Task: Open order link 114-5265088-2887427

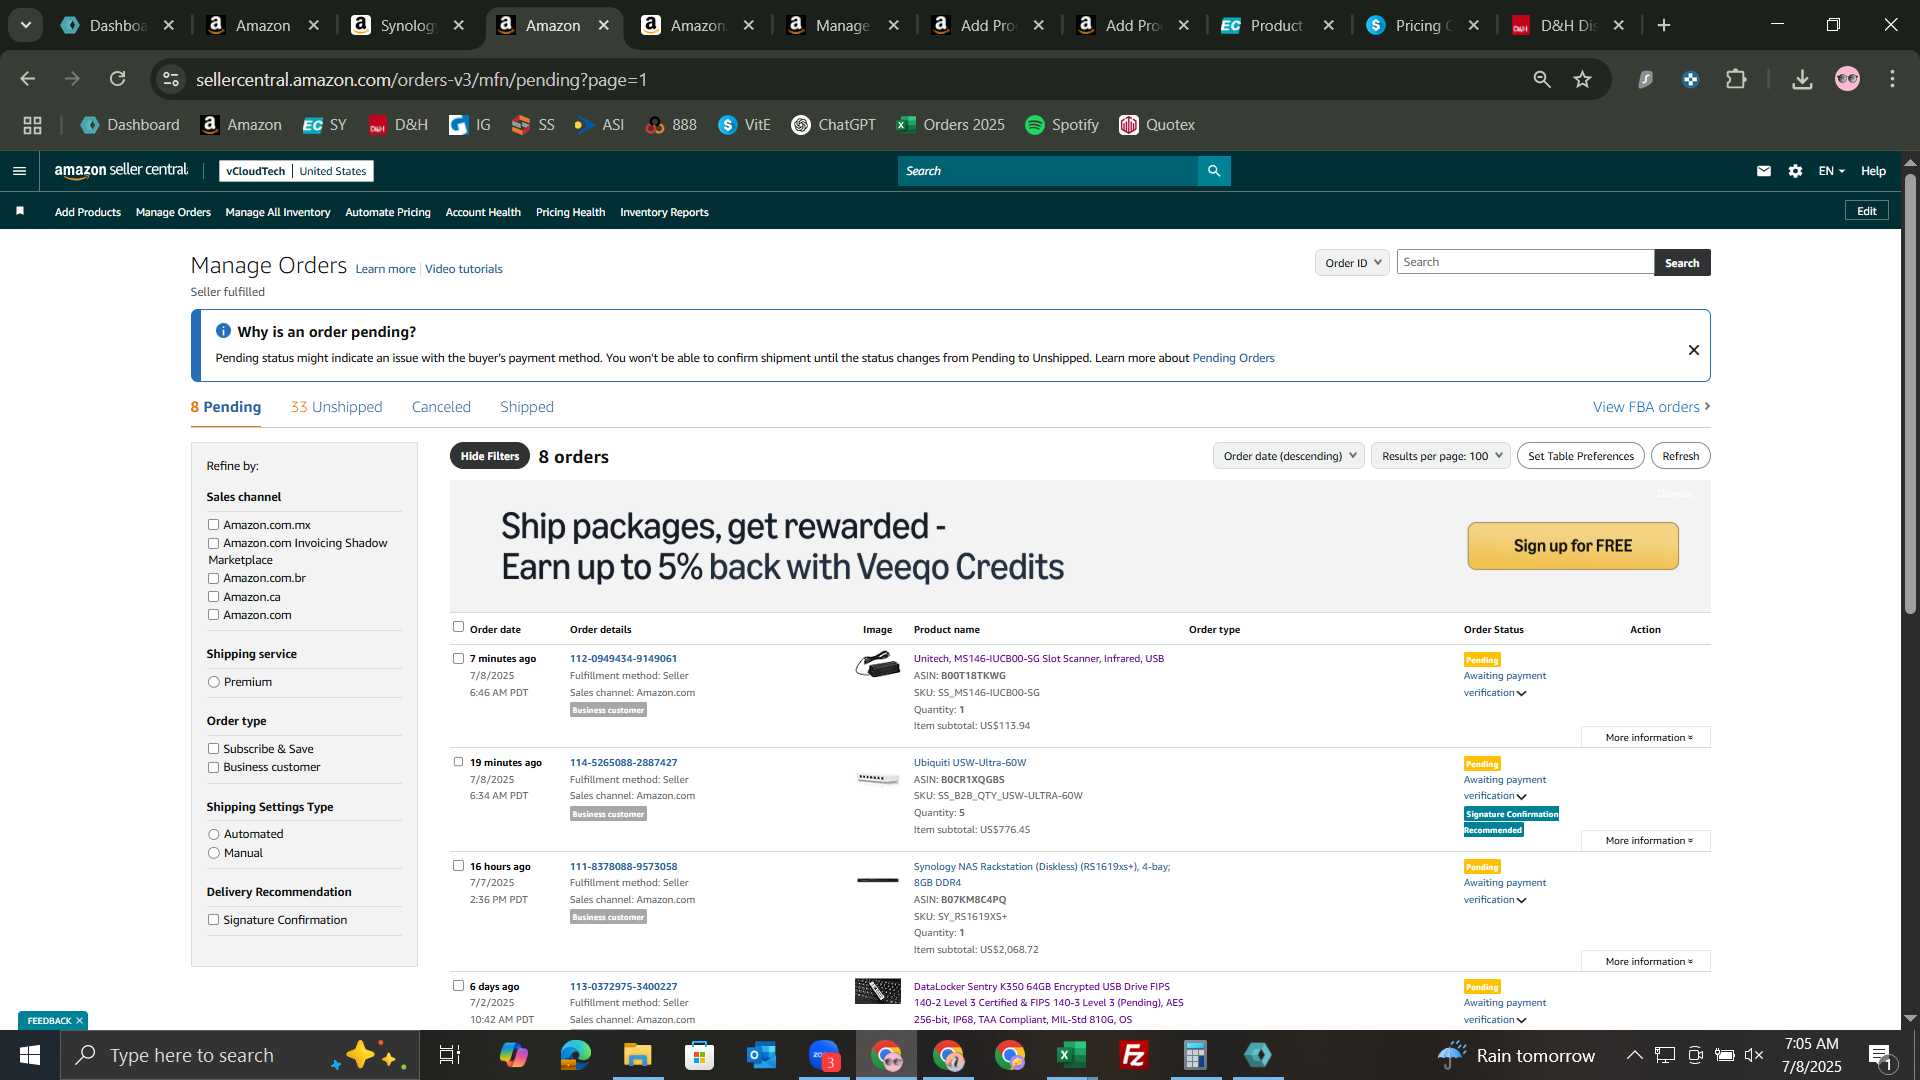Action: [x=623, y=762]
